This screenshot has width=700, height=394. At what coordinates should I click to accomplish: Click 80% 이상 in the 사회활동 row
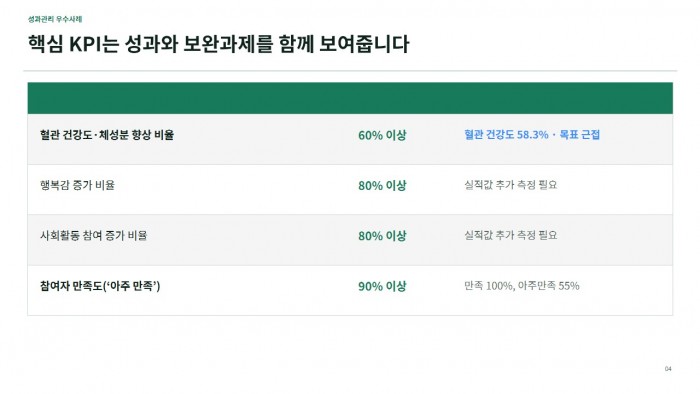[382, 236]
